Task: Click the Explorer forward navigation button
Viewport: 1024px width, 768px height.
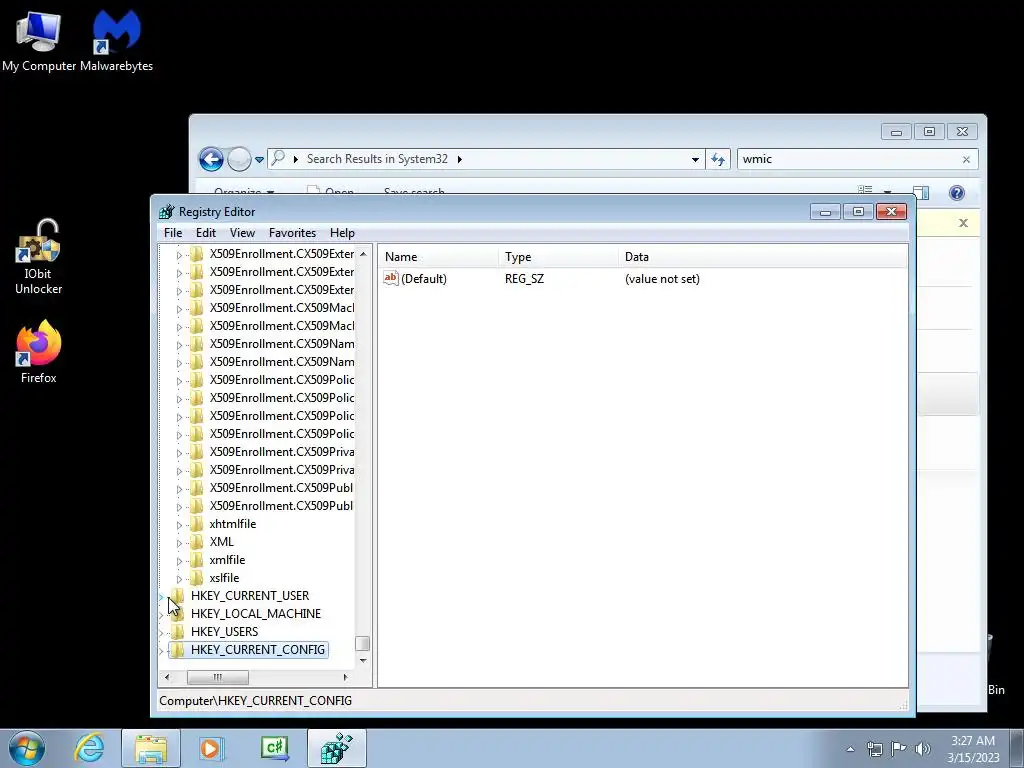Action: click(239, 159)
